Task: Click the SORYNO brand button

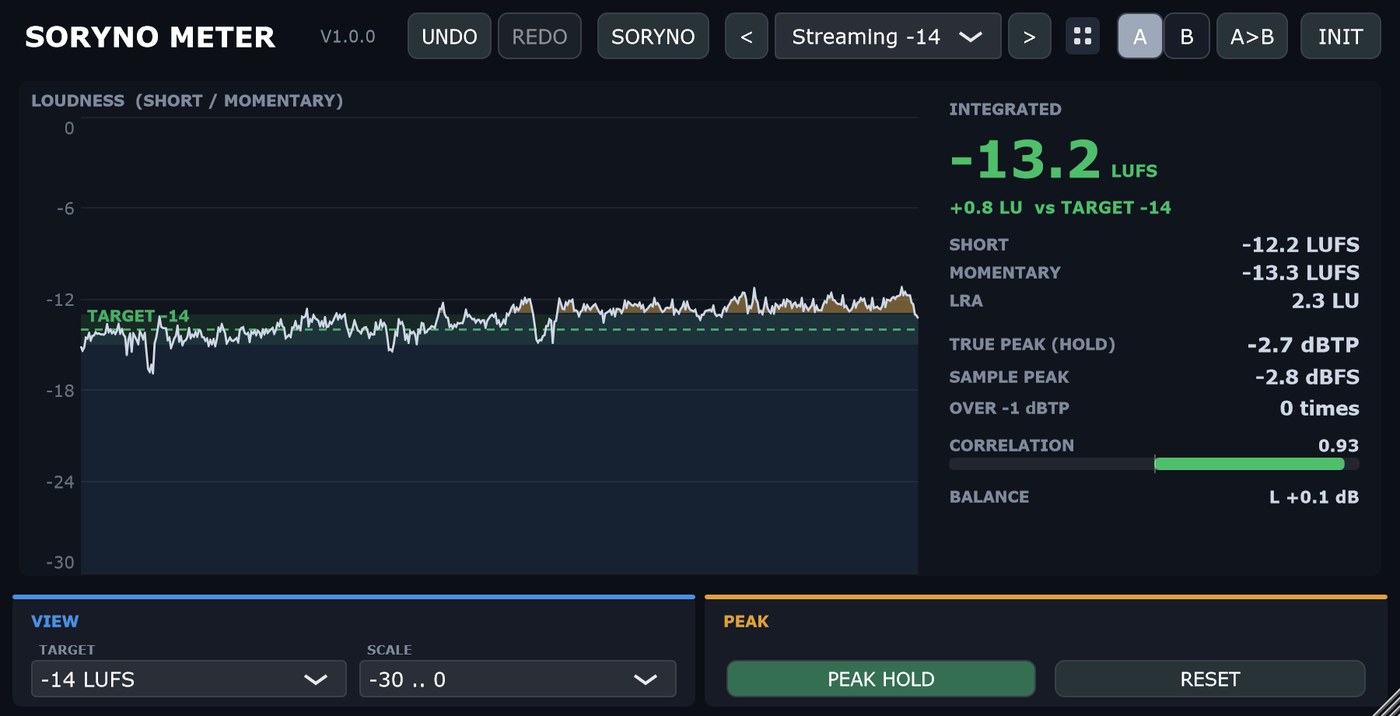Action: point(653,37)
